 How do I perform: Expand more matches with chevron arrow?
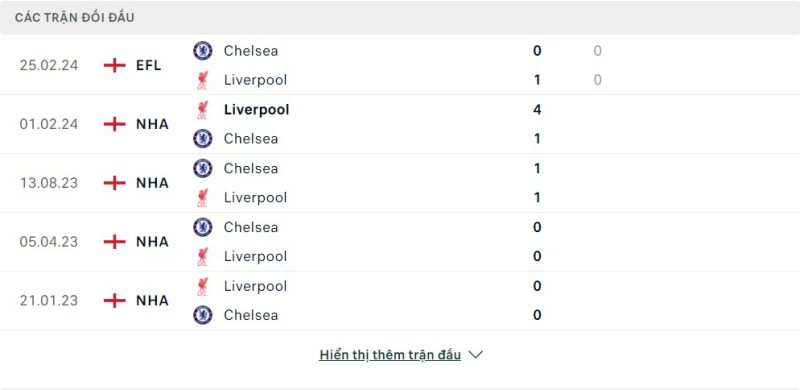[476, 355]
